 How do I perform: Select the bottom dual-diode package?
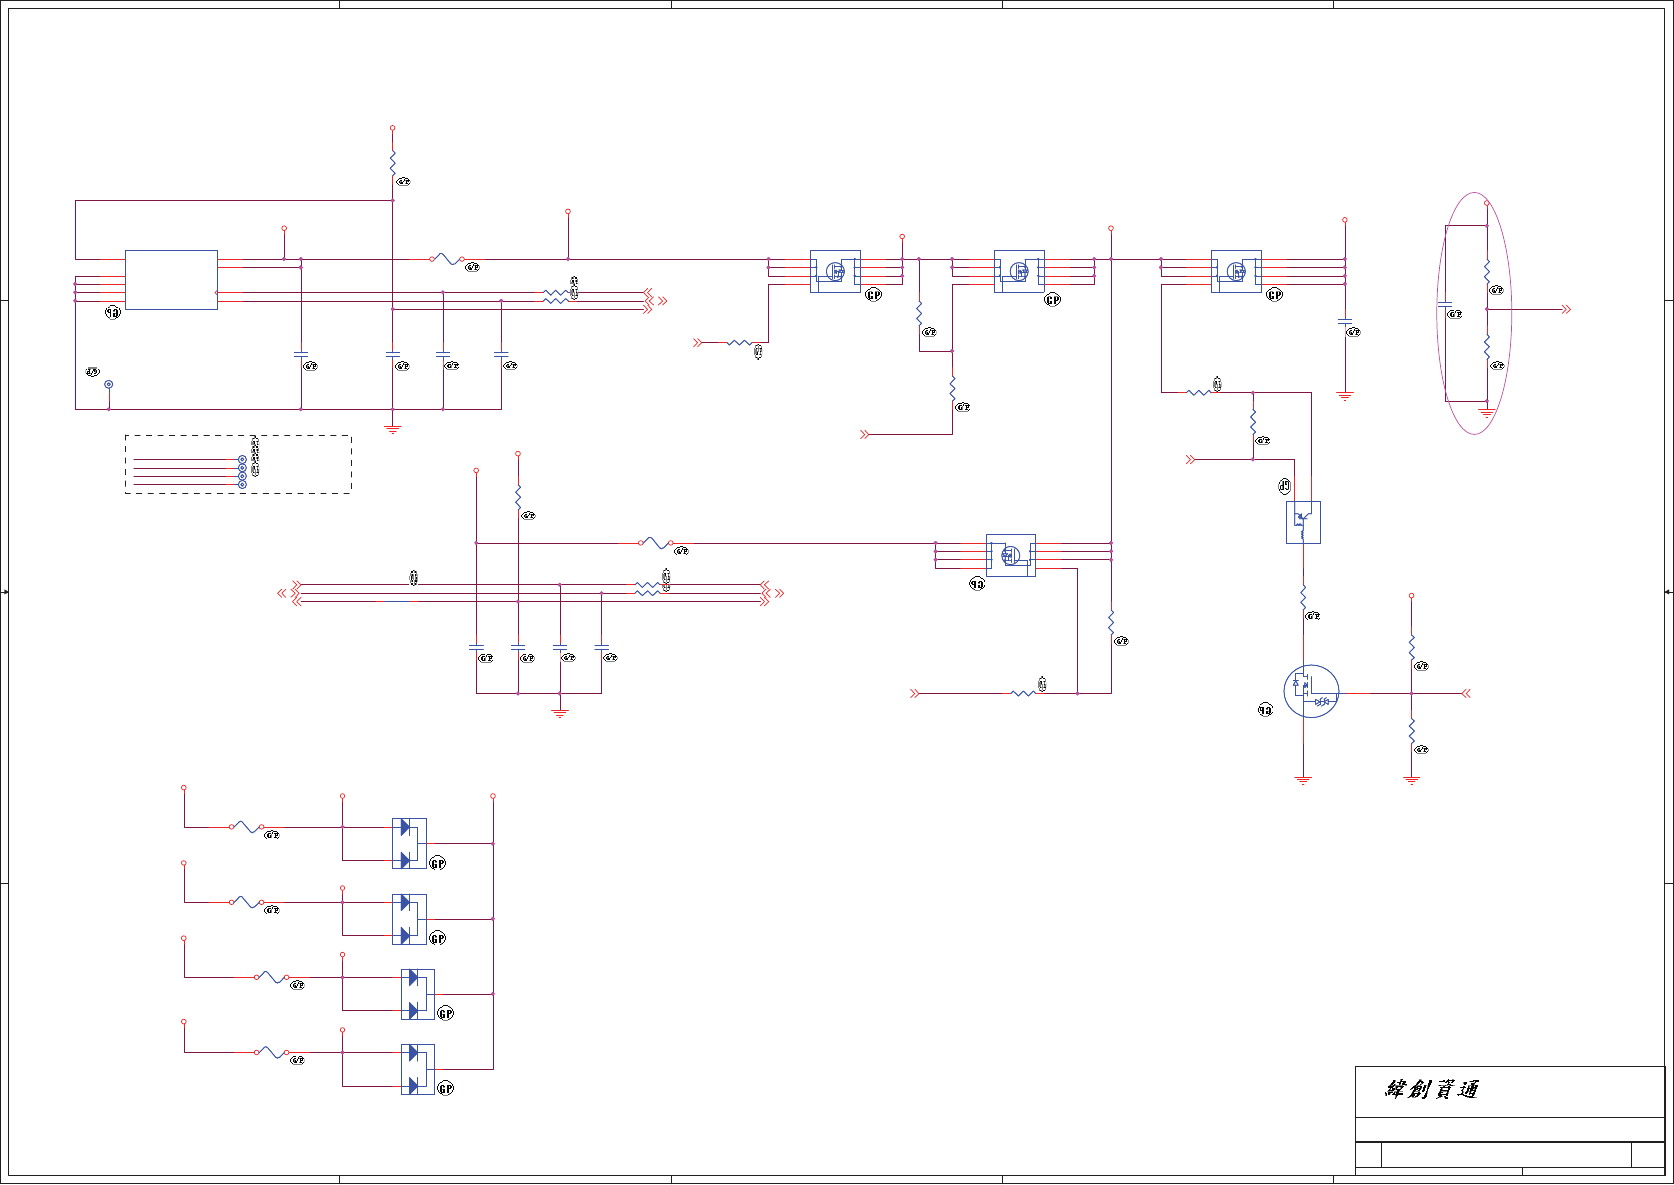[418, 1069]
